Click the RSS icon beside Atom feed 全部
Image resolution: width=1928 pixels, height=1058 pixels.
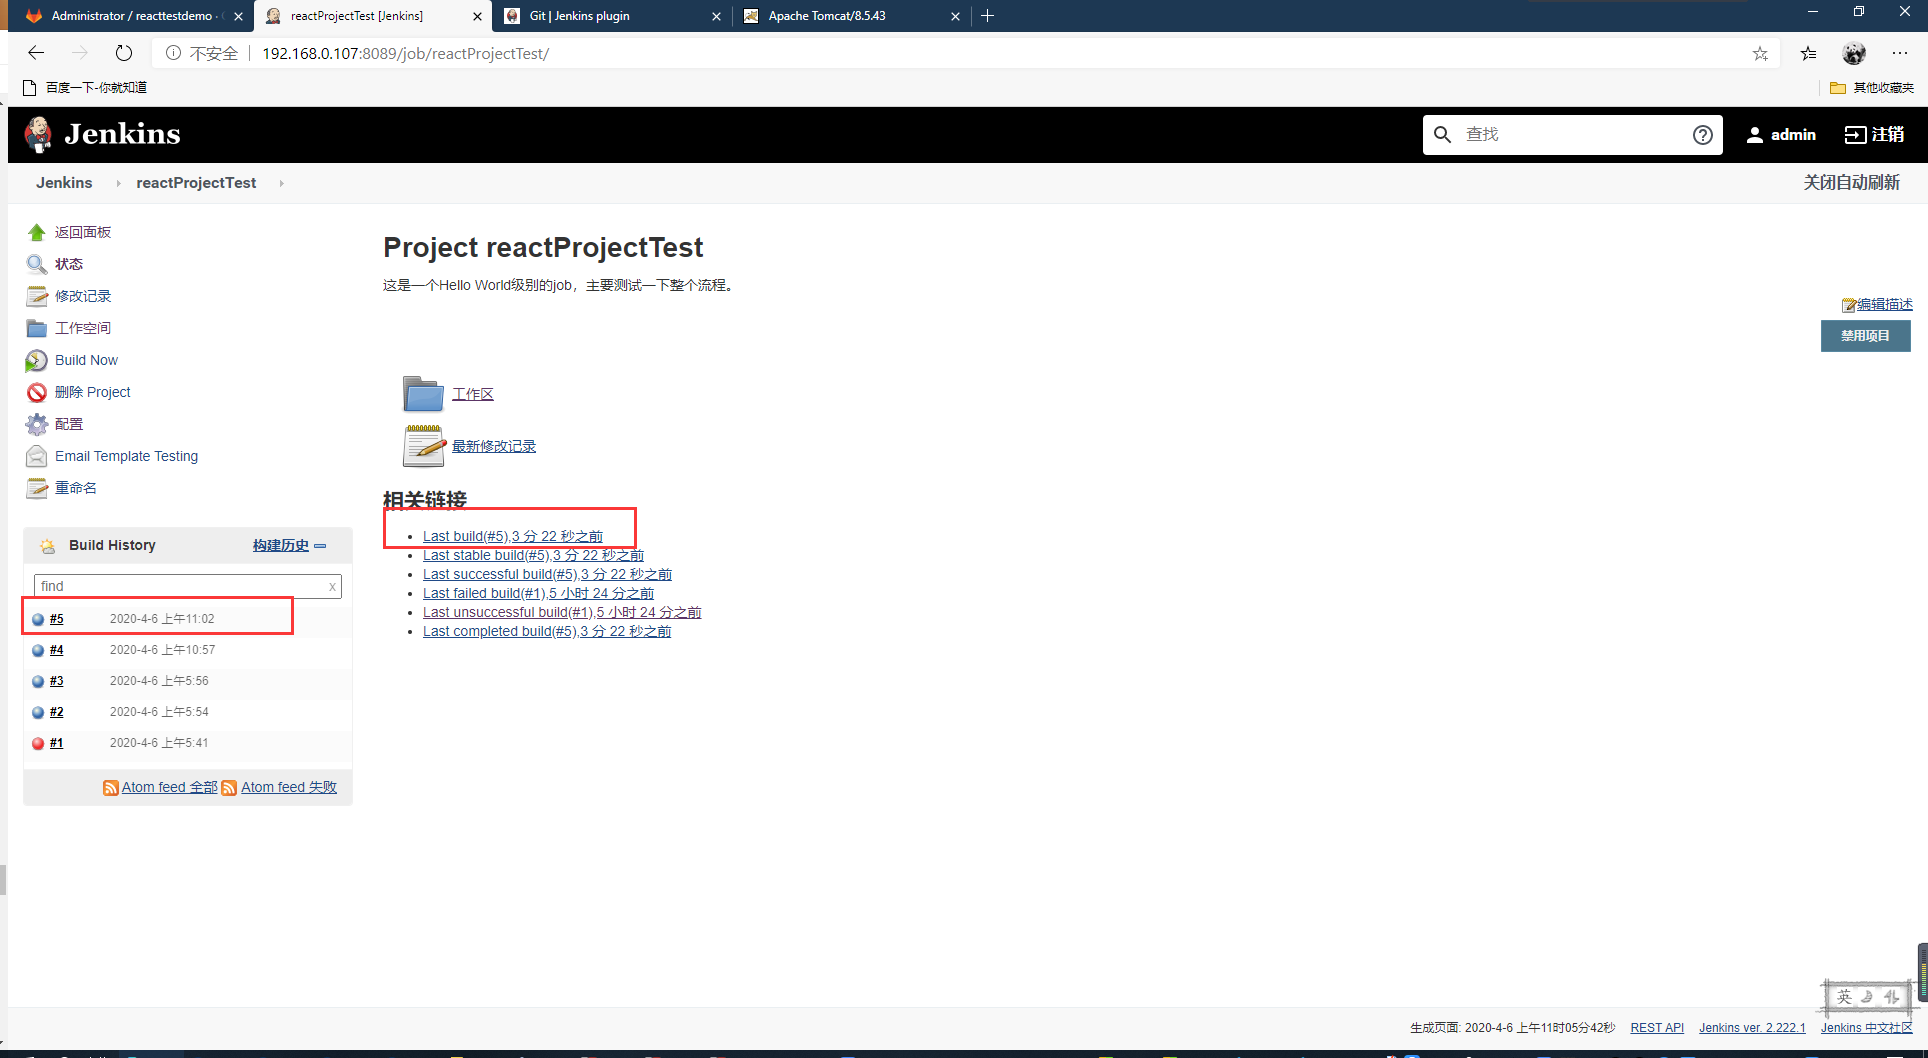(x=111, y=788)
